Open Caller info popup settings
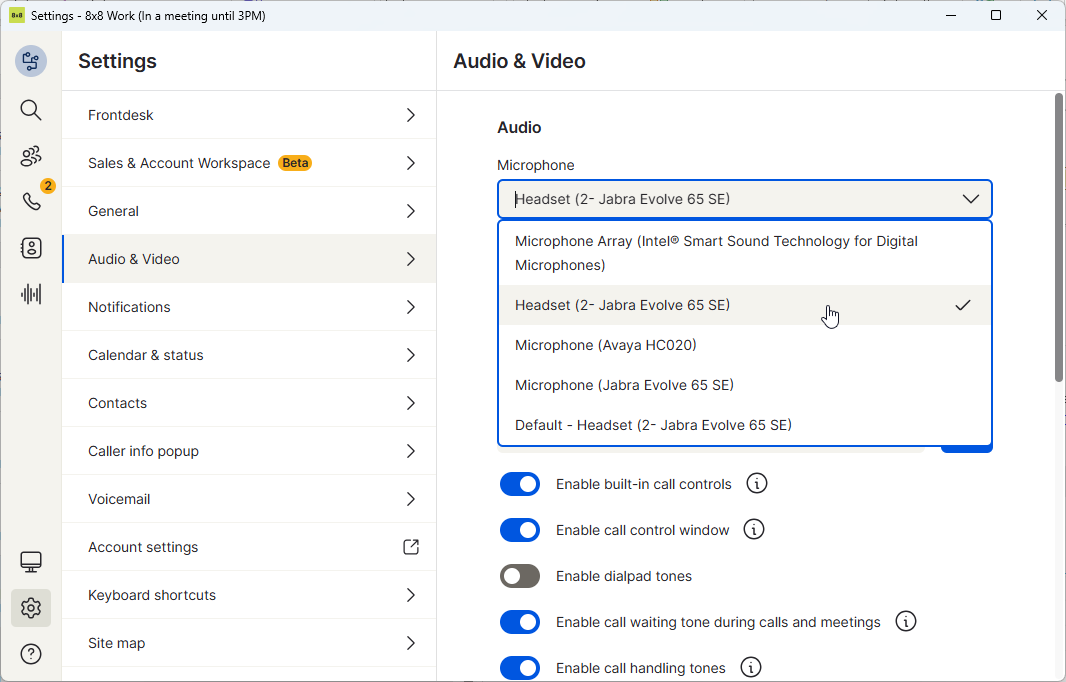This screenshot has width=1066, height=682. click(249, 451)
